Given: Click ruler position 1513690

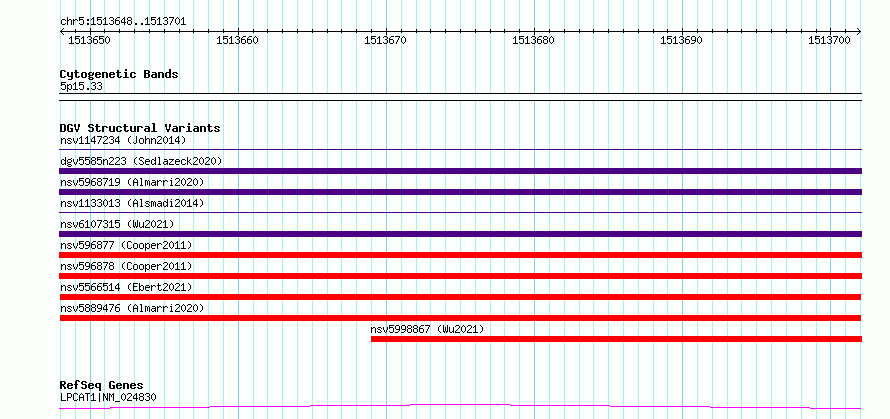Looking at the screenshot, I should (681, 40).
